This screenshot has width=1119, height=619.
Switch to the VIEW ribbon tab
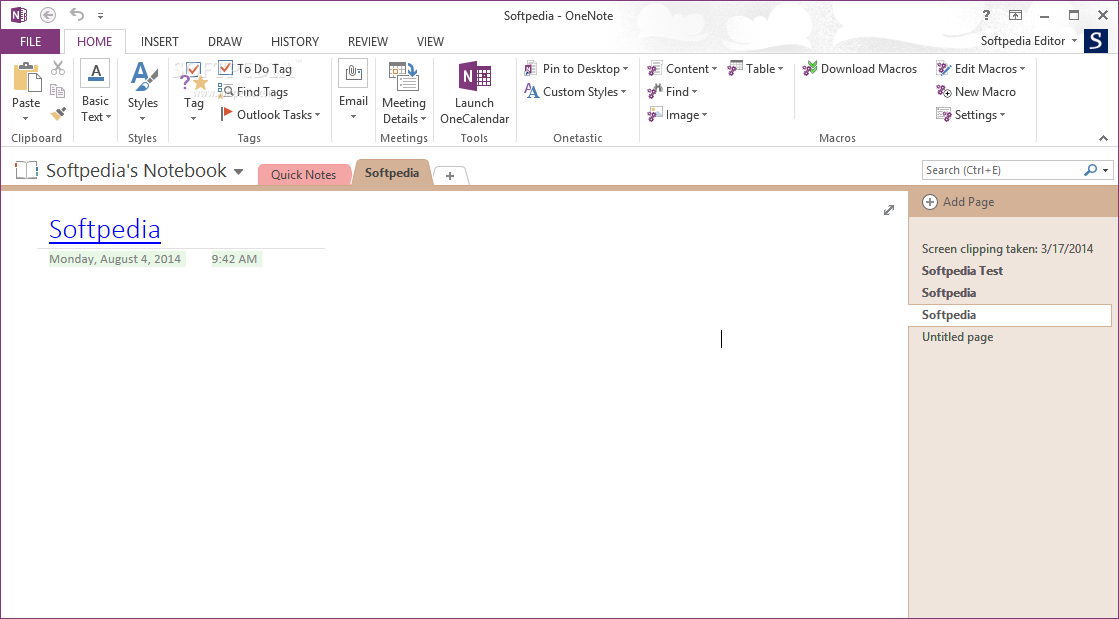click(x=430, y=41)
